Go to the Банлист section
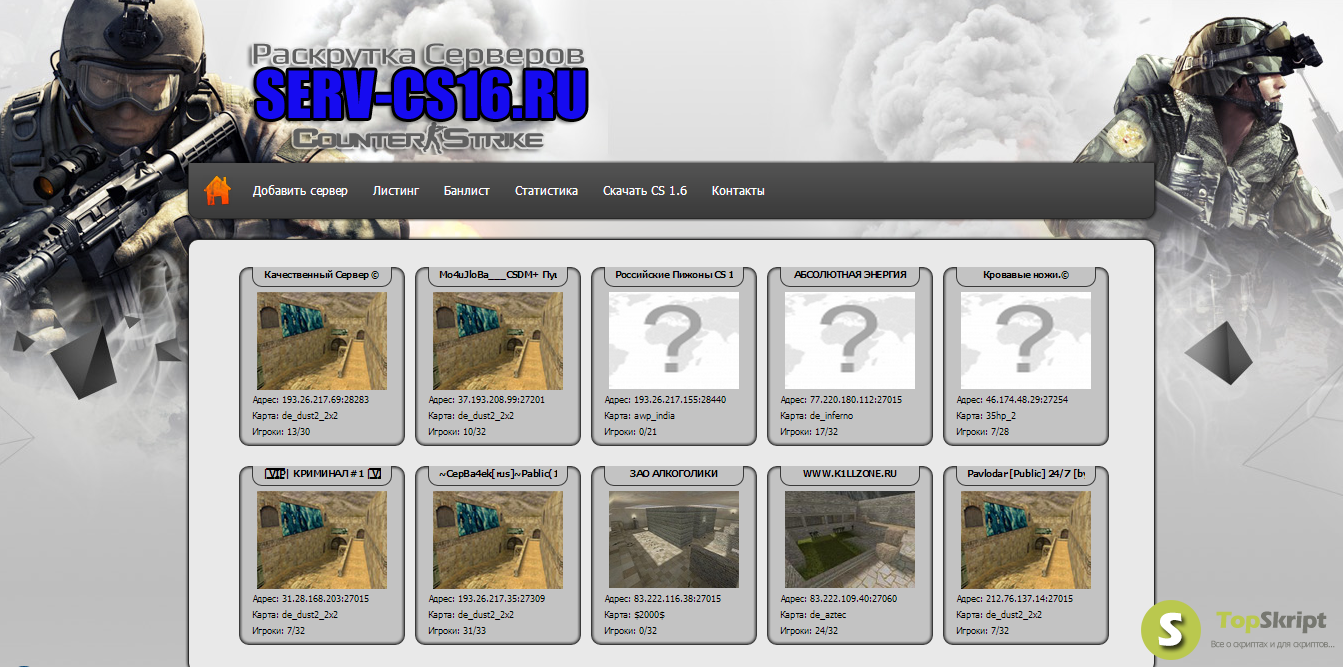Viewport: 1343px width, 667px height. [x=467, y=191]
